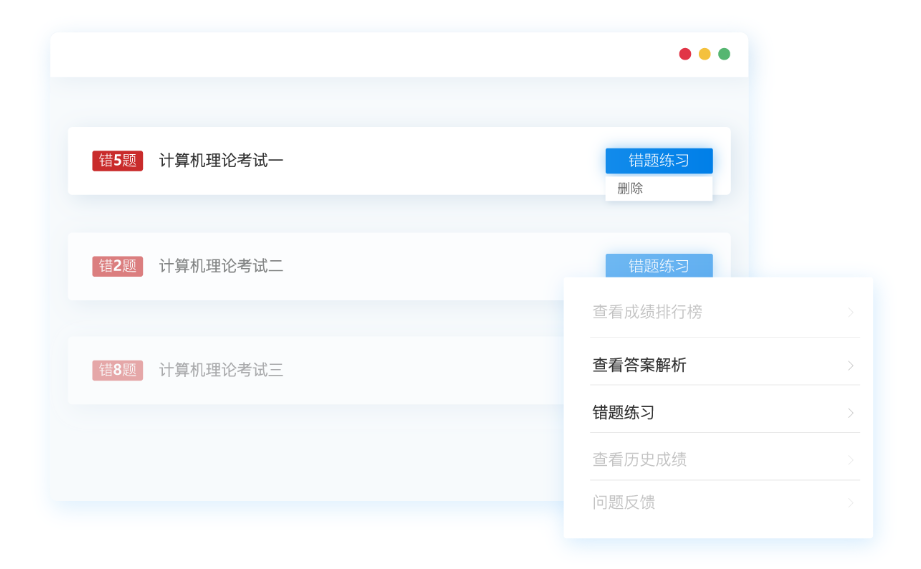921x569 pixels.
Task: Open 问题反馈 menu entry
Action: (623, 502)
